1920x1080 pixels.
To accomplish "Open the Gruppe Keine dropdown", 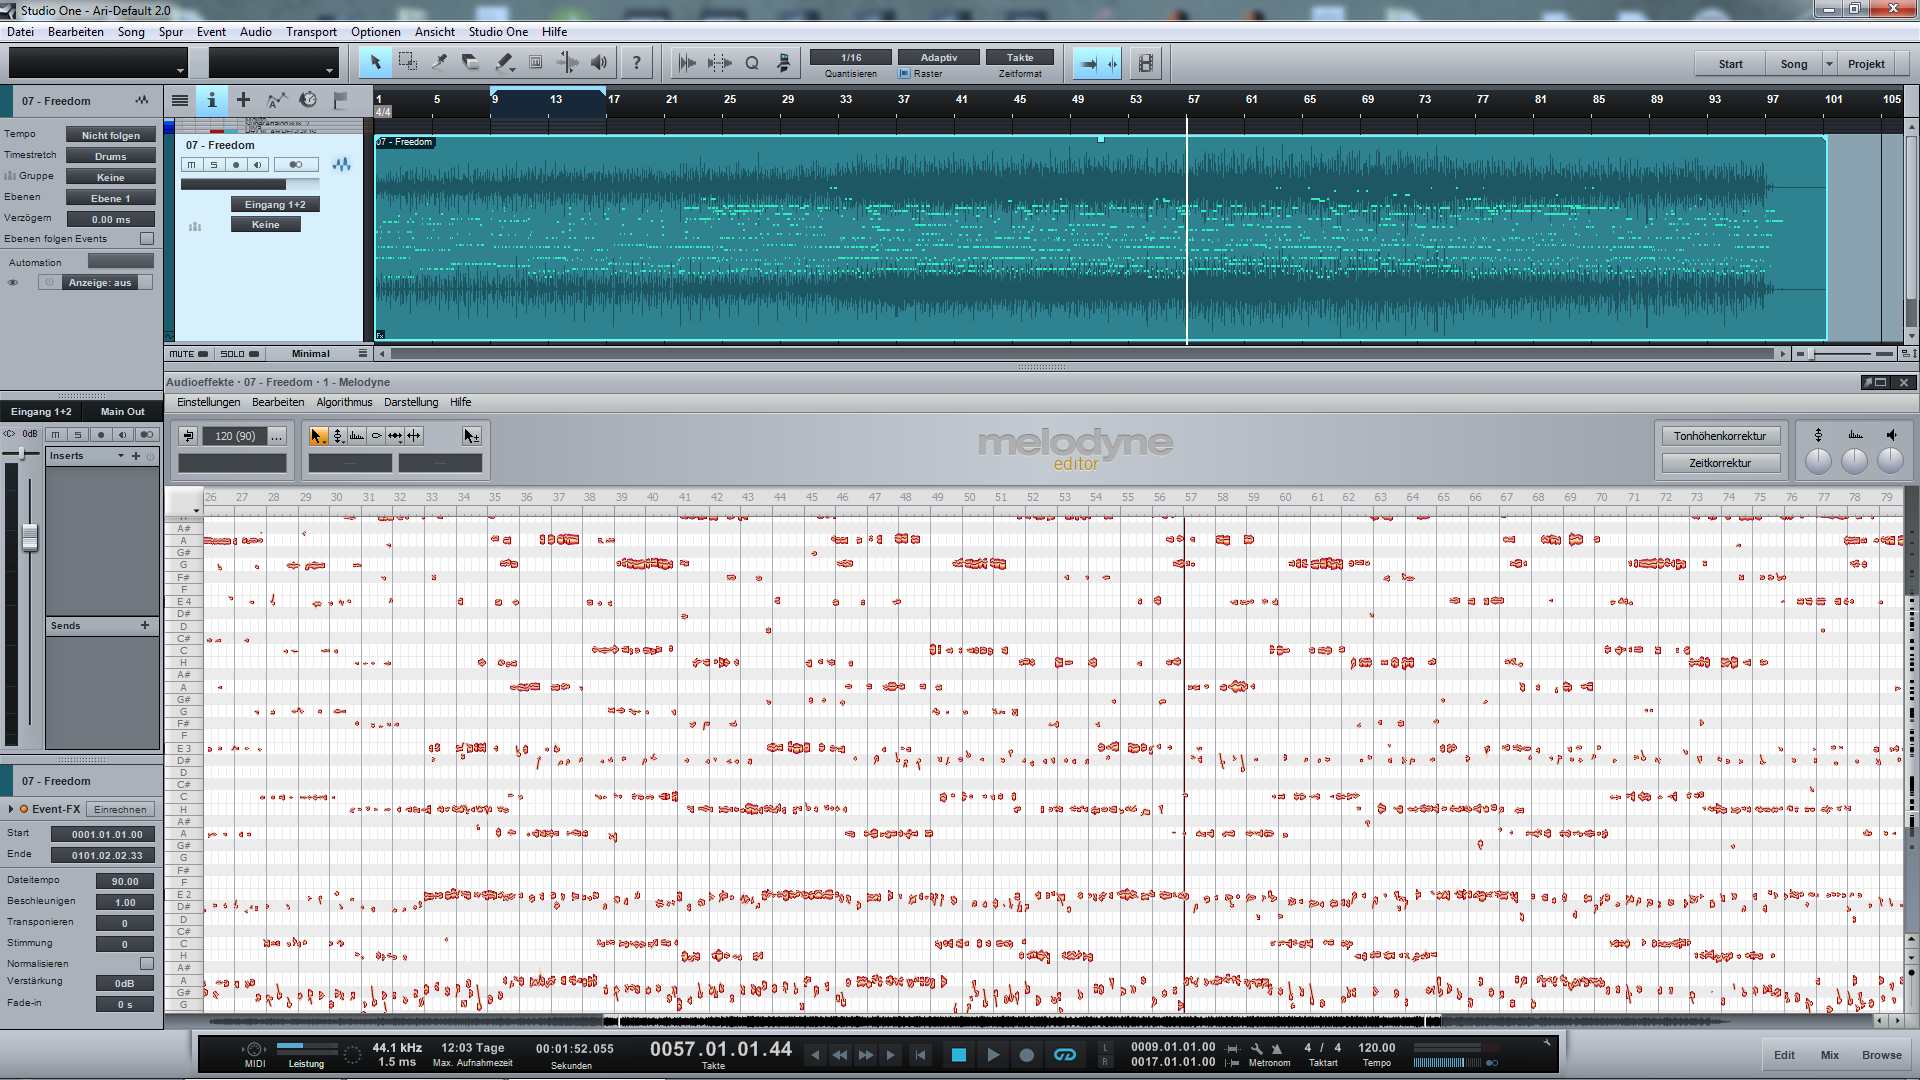I will click(x=111, y=177).
